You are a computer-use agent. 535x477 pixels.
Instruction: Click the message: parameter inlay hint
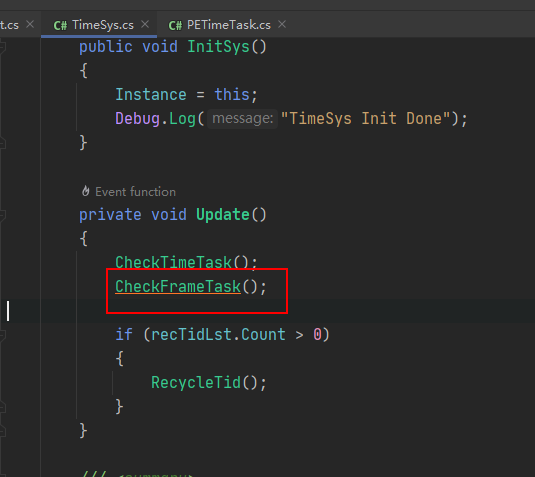click(242, 119)
